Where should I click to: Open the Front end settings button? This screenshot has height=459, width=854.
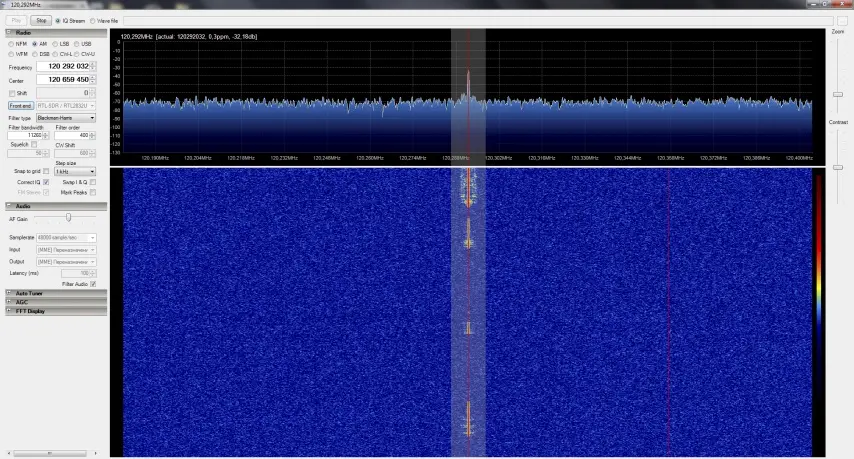coord(21,106)
